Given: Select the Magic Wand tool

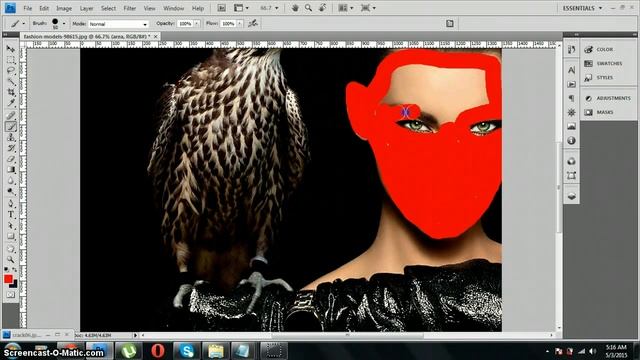Looking at the screenshot, I should click(11, 82).
